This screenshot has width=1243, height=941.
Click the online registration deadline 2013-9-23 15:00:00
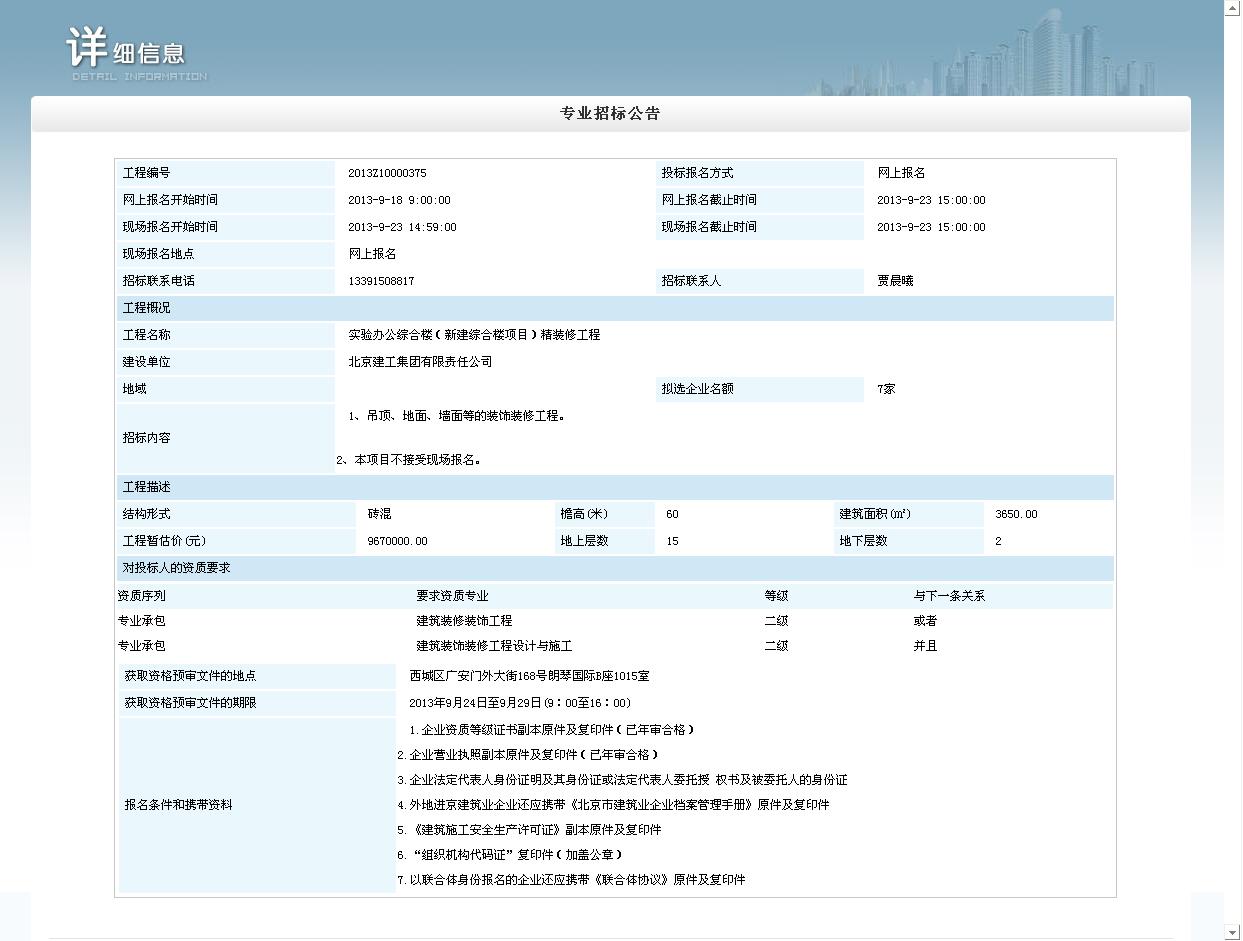(931, 200)
